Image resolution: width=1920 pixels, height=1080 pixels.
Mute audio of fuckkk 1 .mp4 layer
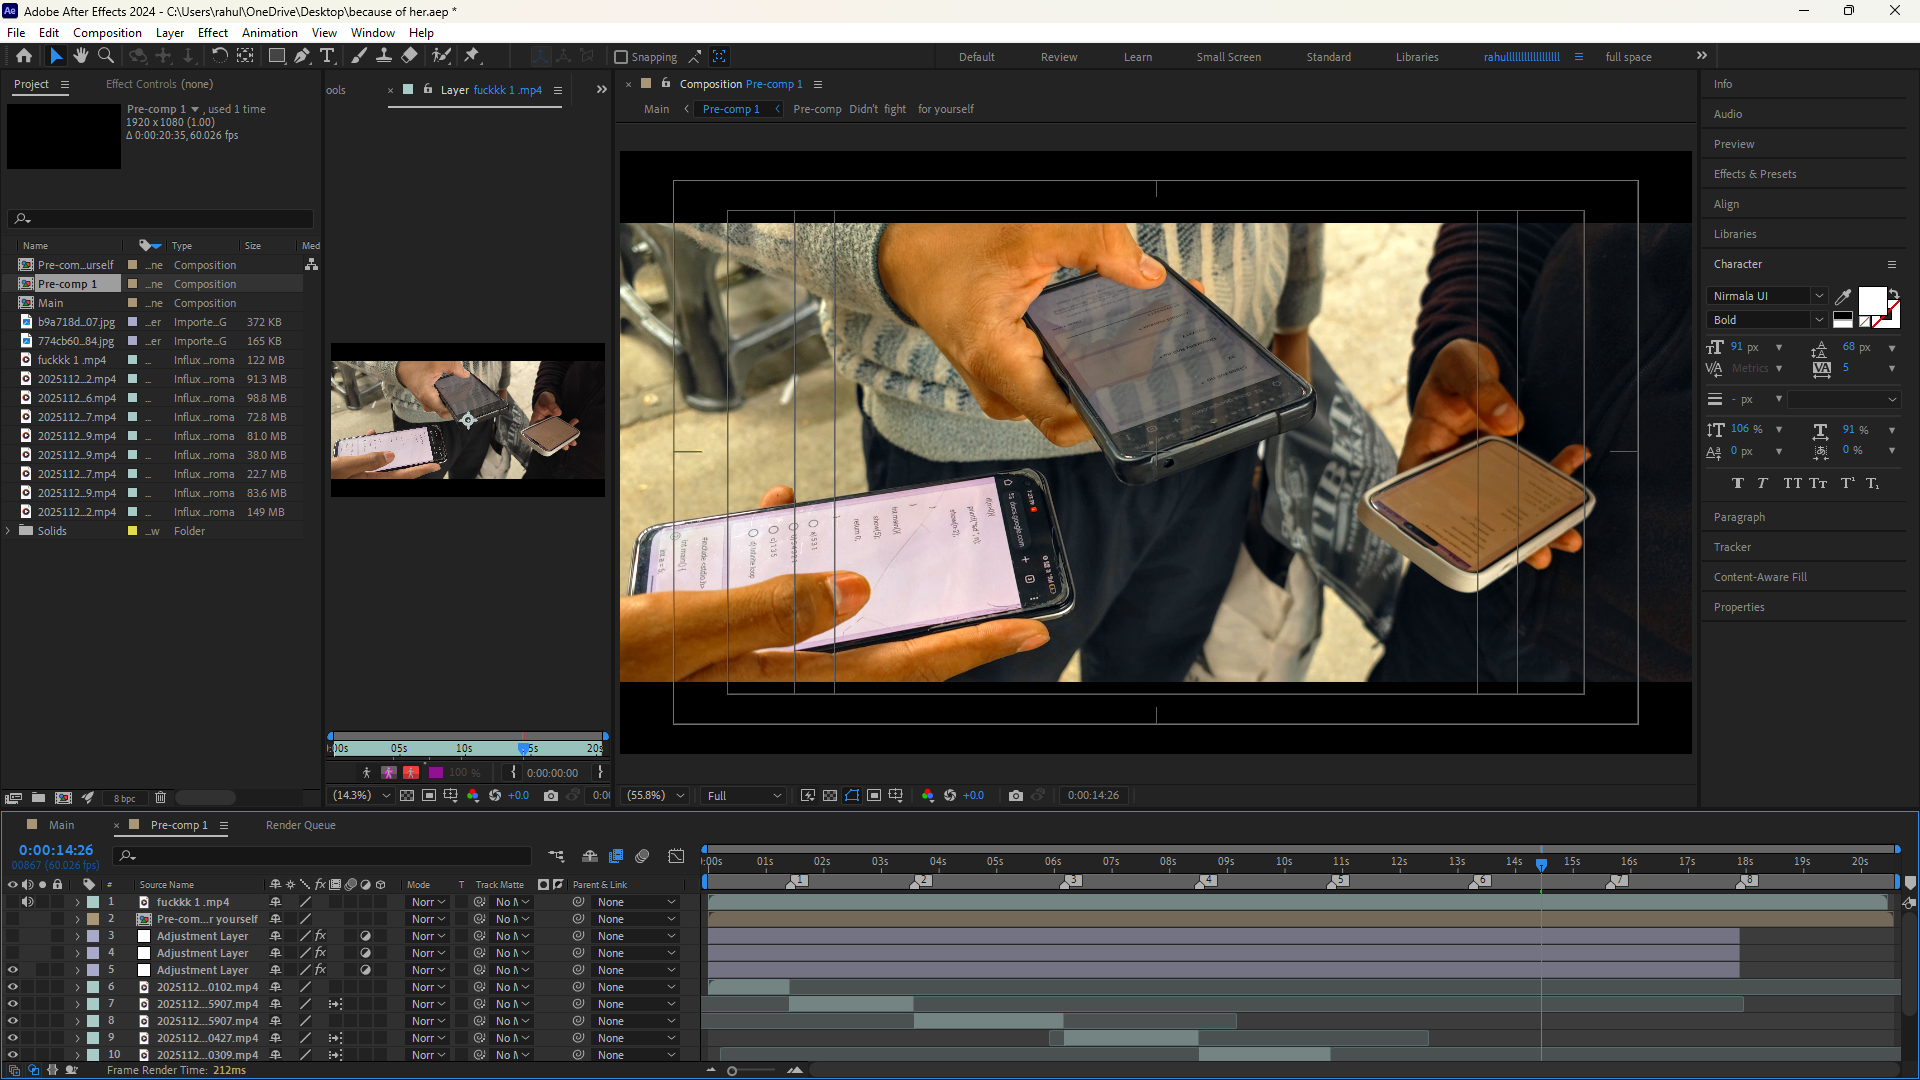[x=27, y=902]
